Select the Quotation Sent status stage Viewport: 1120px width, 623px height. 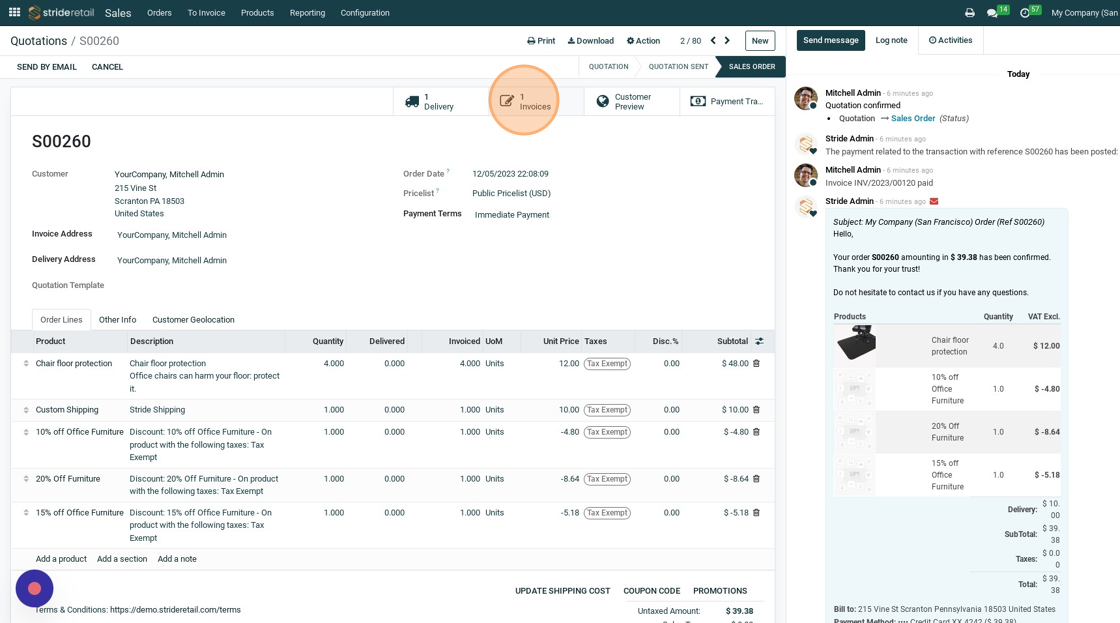click(678, 66)
